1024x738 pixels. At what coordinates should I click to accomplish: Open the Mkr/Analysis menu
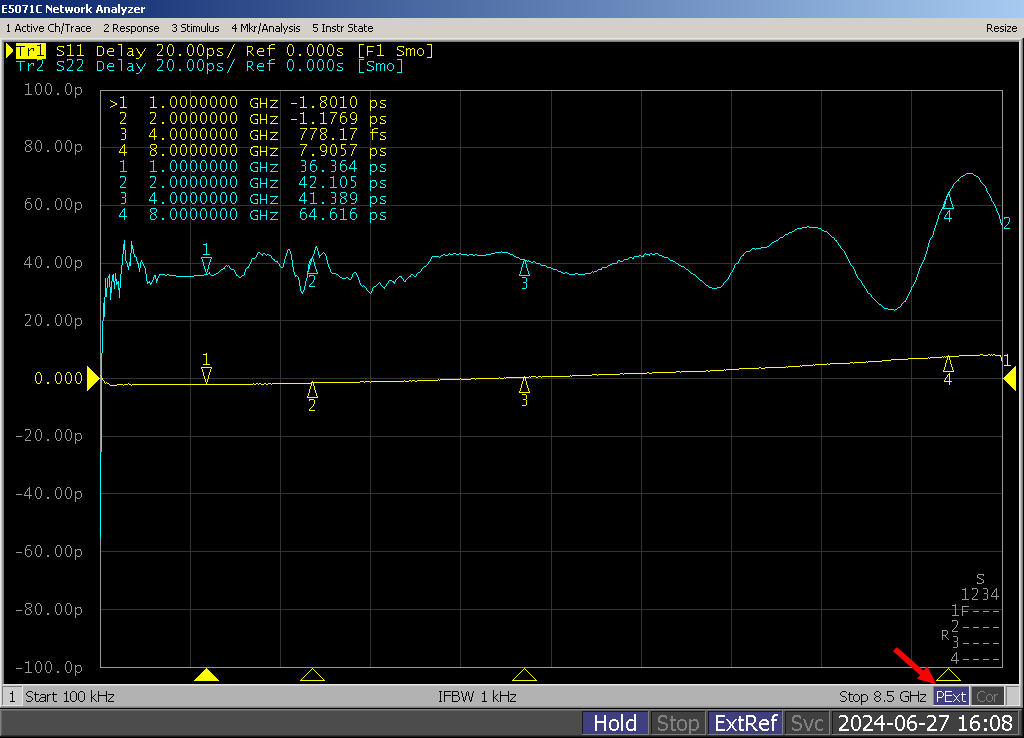click(x=265, y=28)
